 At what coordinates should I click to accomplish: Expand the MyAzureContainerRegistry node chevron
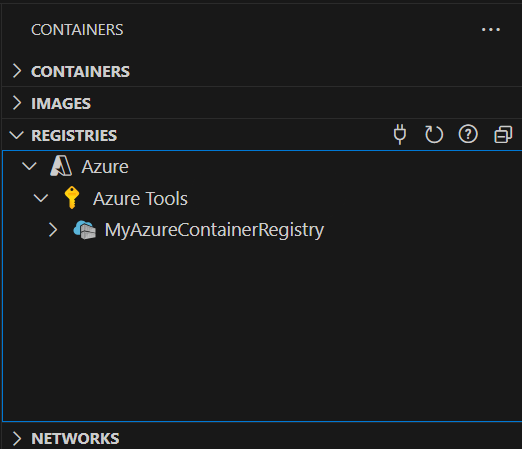click(53, 230)
